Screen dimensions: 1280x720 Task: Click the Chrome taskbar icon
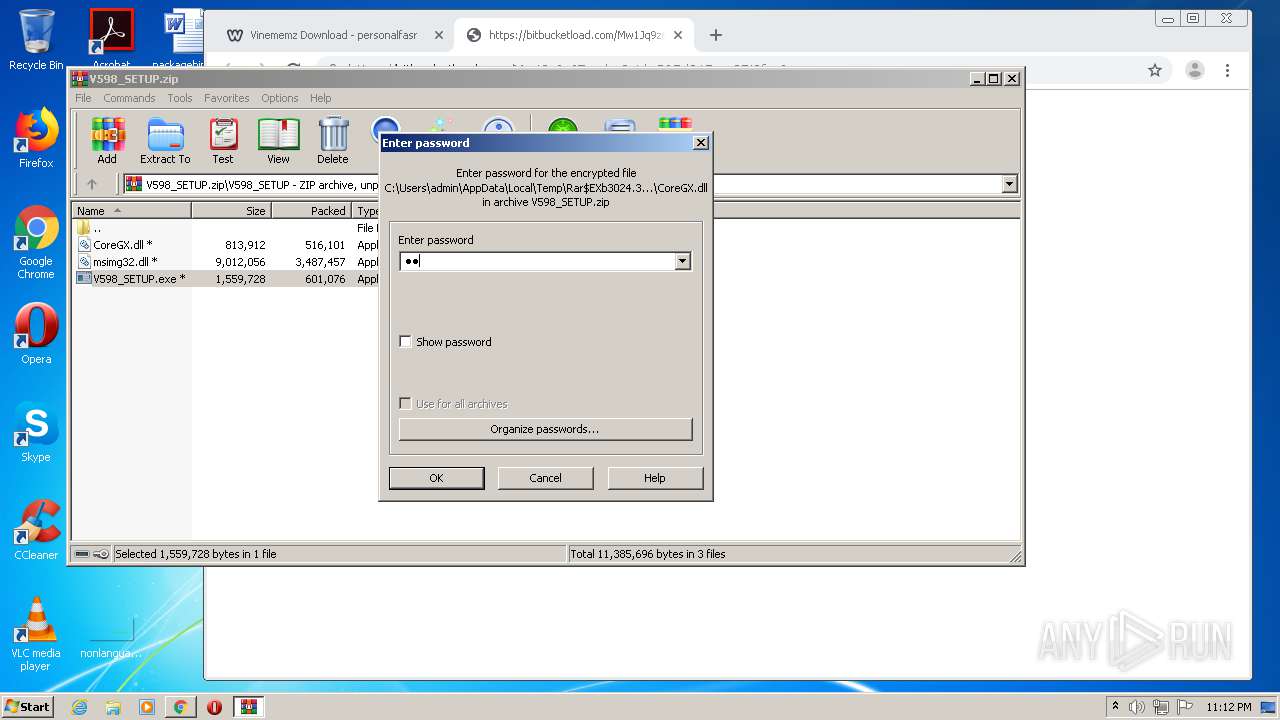[180, 707]
